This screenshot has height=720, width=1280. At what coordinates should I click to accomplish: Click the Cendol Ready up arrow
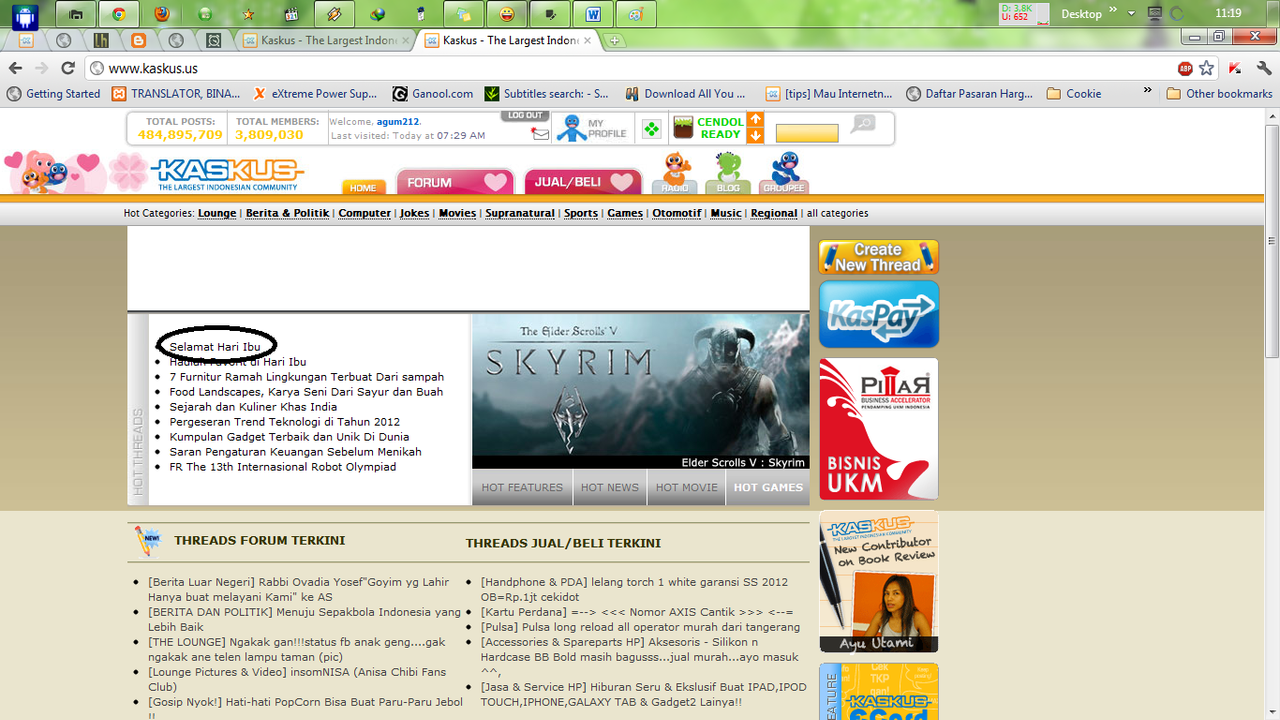tap(756, 120)
